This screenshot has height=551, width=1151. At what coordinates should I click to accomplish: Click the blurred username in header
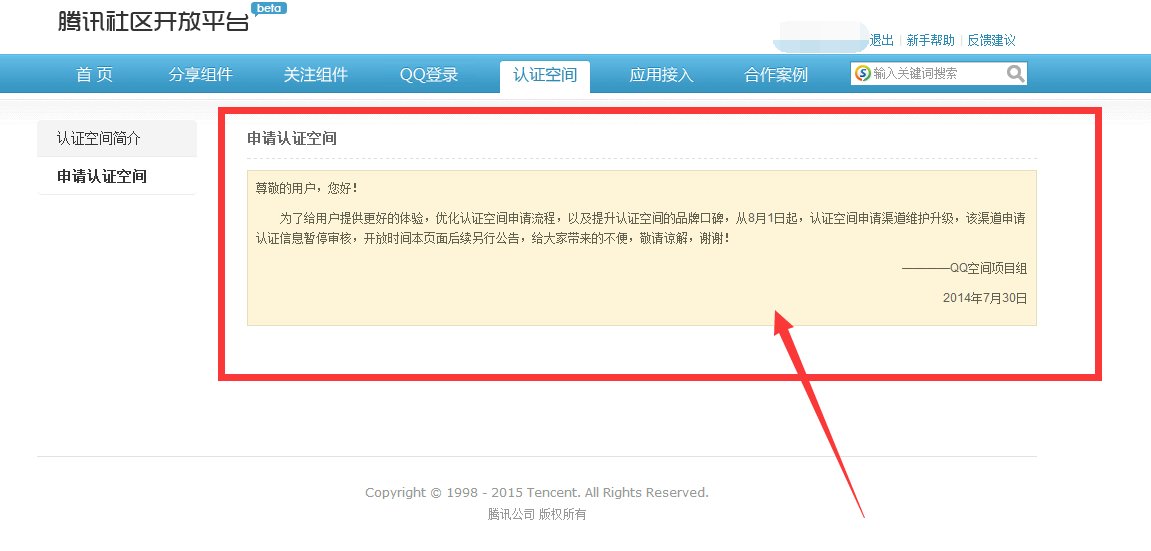pyautogui.click(x=821, y=37)
